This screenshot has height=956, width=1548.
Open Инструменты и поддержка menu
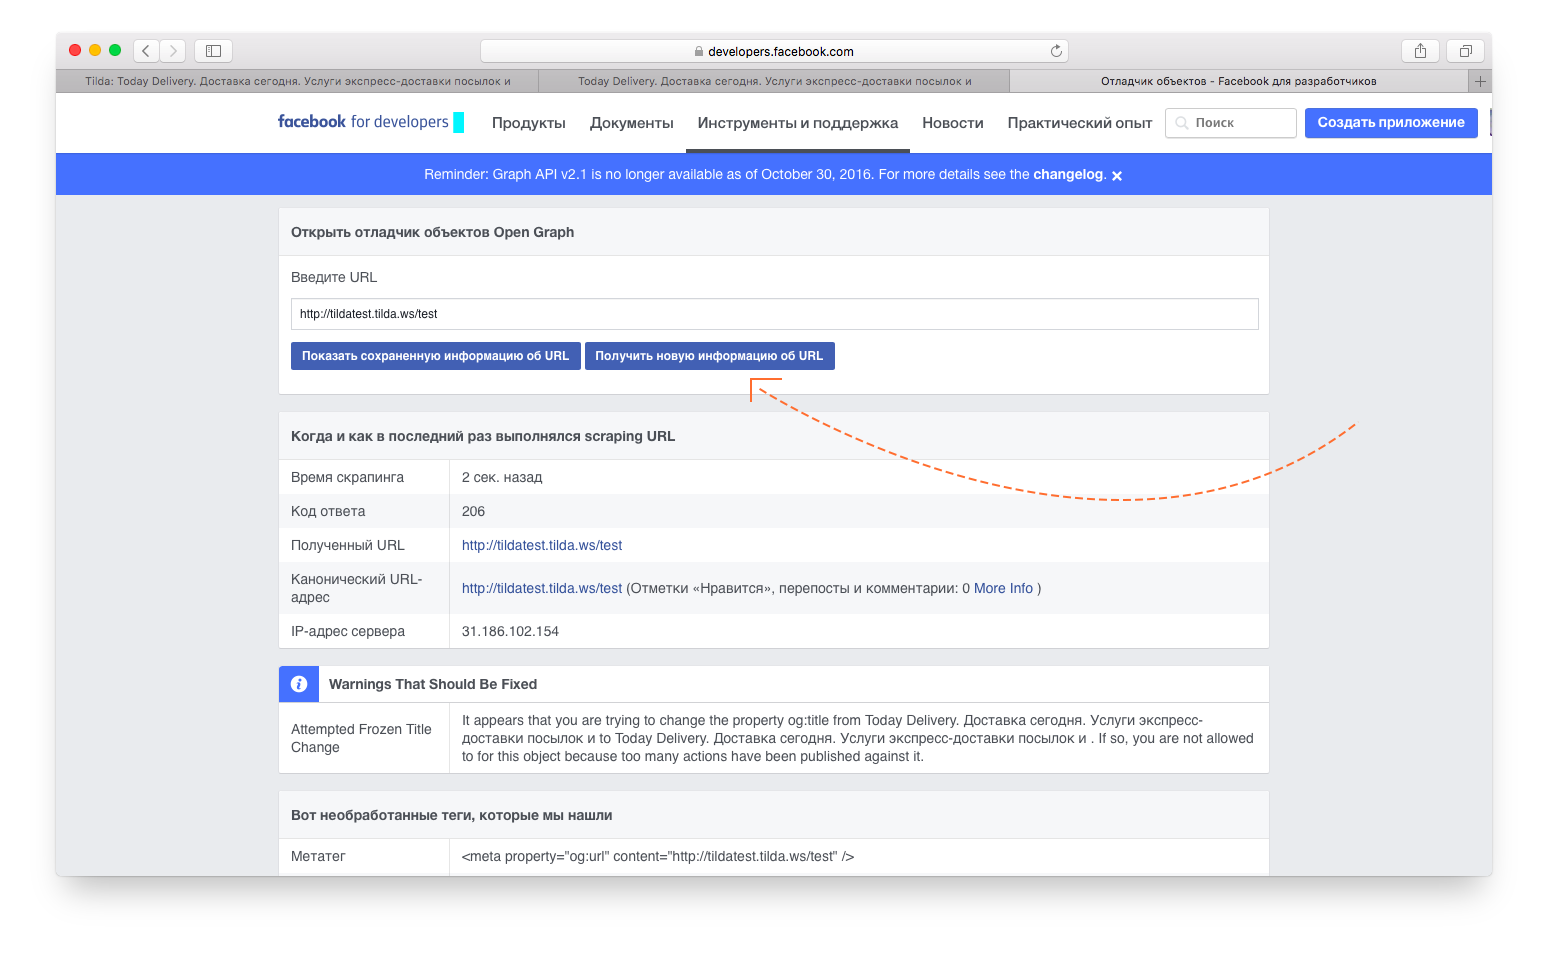(798, 123)
